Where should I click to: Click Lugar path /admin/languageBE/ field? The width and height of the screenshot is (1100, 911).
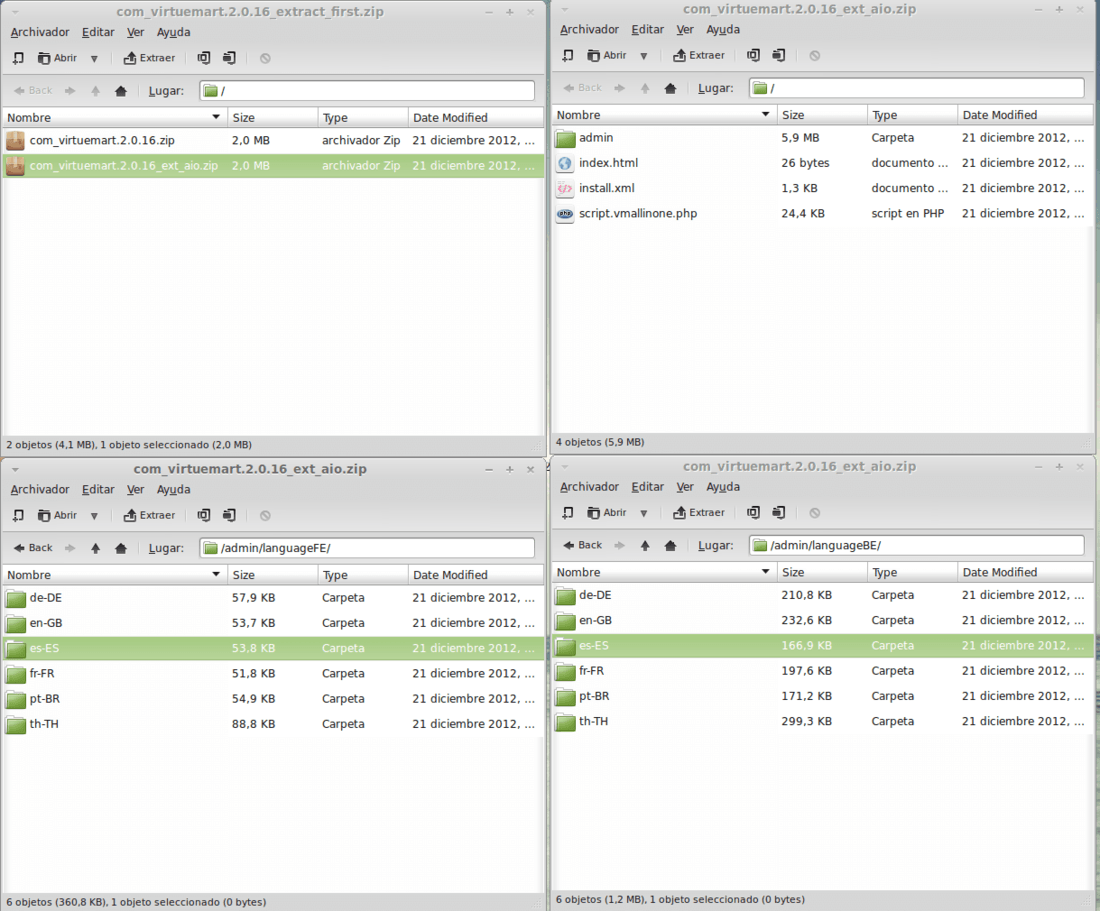(916, 545)
